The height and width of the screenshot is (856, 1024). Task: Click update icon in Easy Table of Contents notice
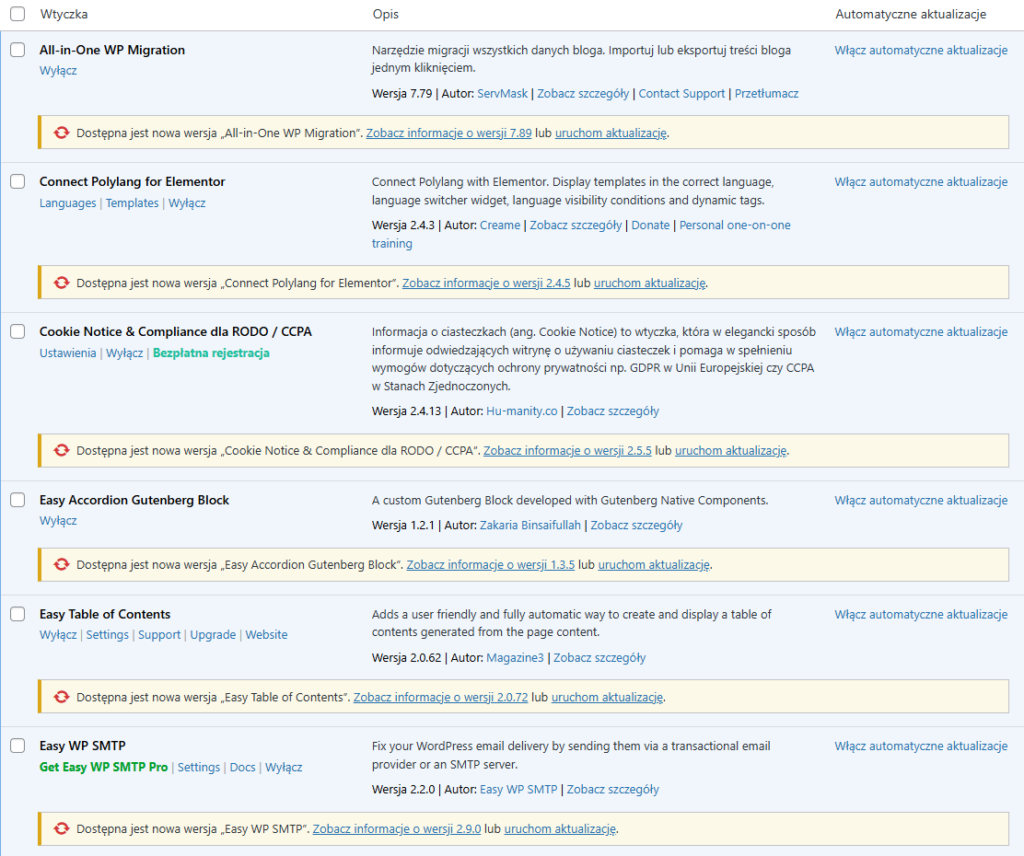62,697
